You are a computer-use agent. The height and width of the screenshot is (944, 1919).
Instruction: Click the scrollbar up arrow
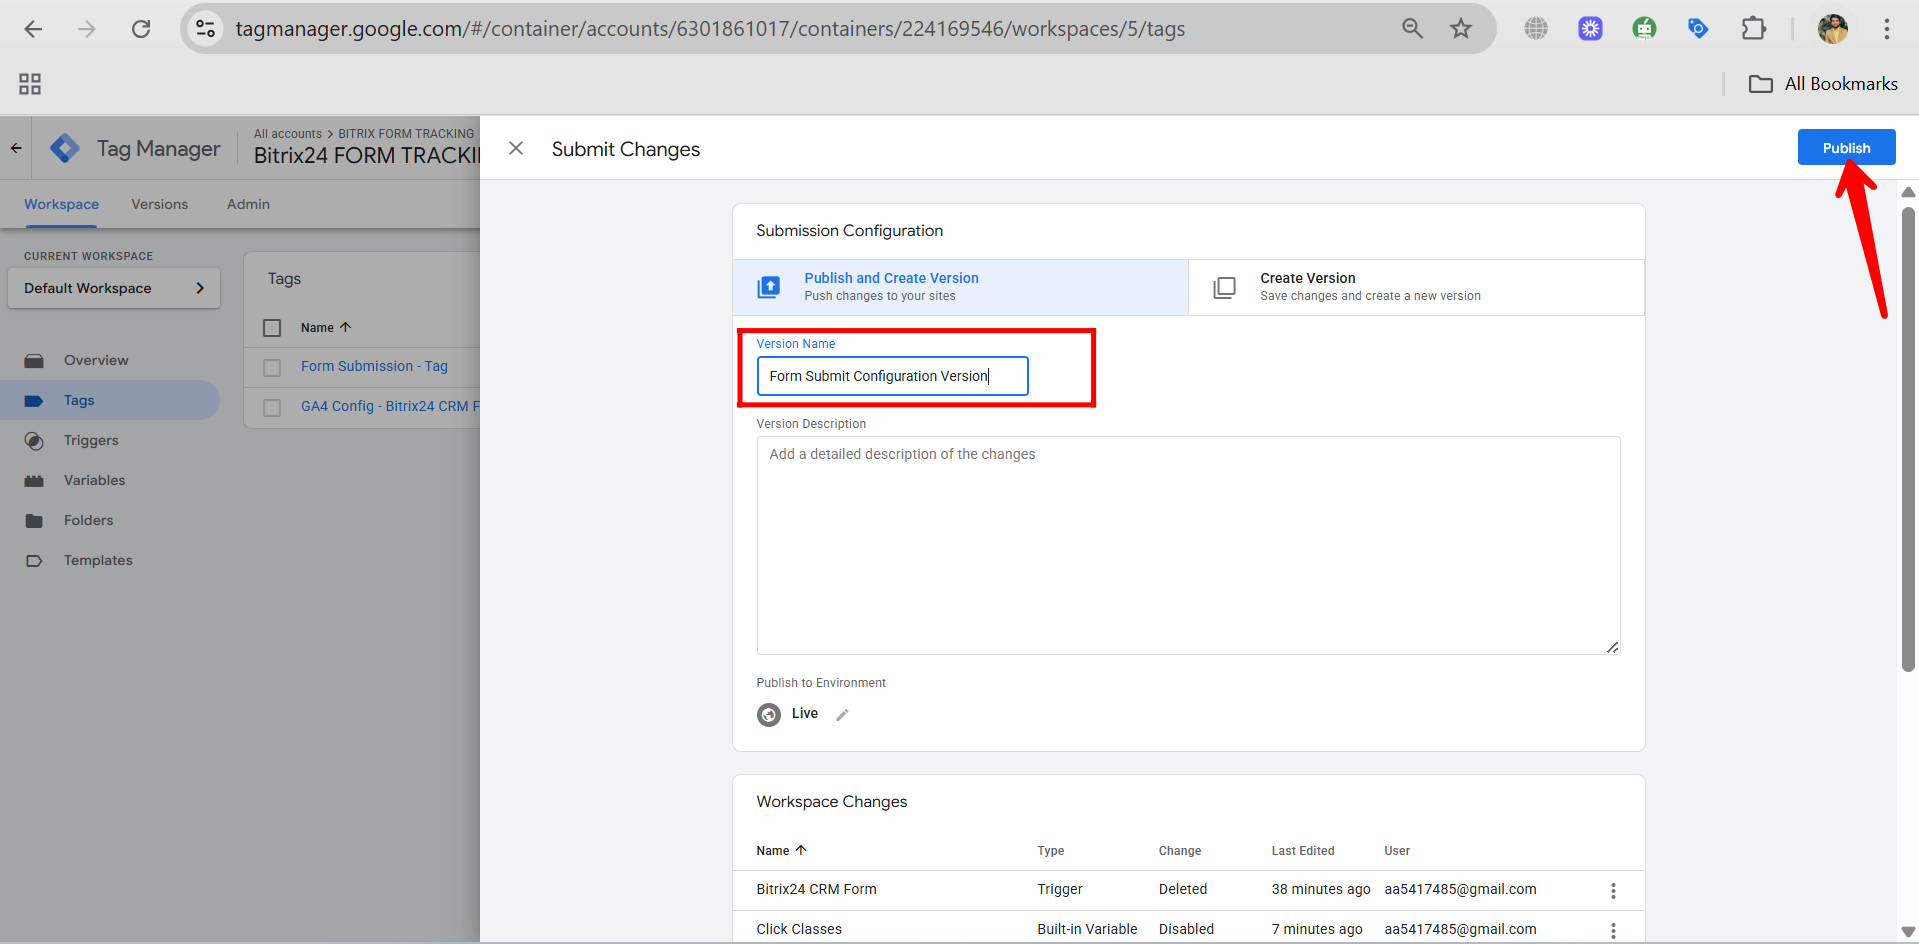click(1908, 192)
